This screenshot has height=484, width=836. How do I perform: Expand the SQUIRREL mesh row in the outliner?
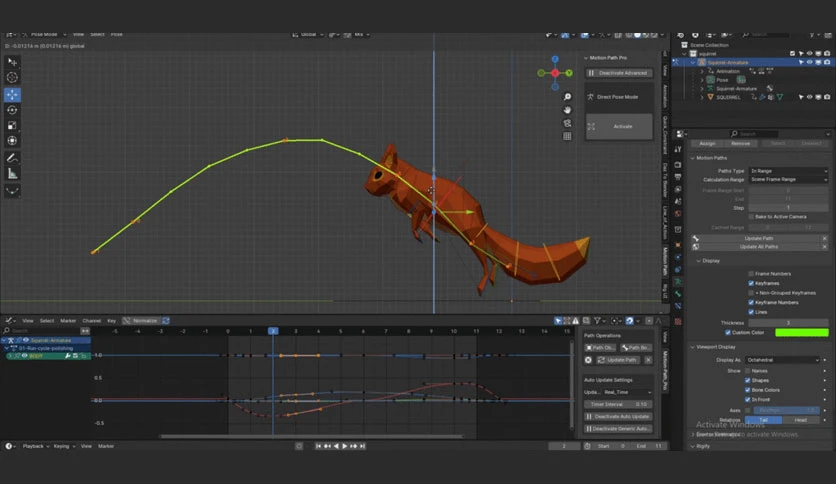click(702, 97)
